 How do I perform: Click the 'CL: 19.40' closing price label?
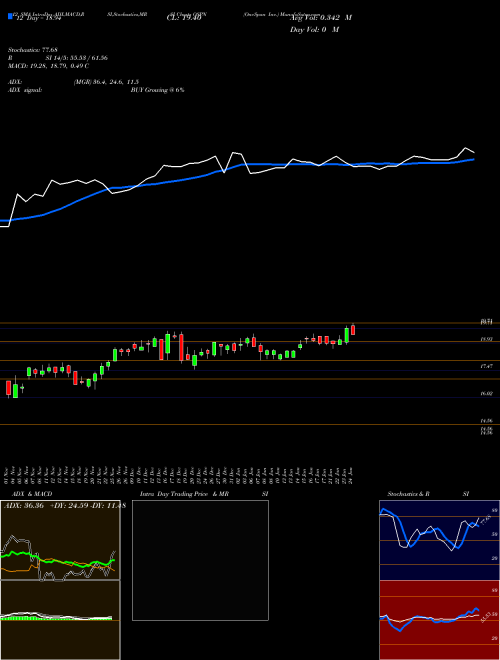[184, 18]
